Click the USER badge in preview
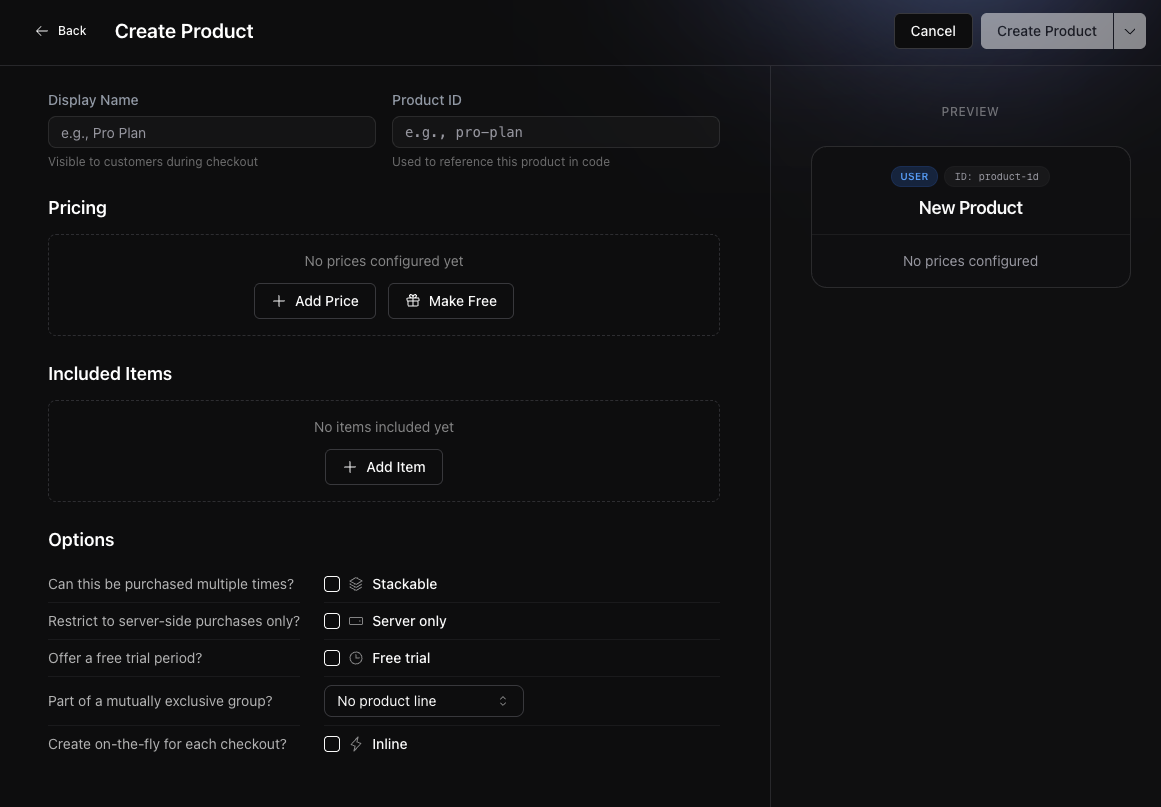 tap(914, 176)
